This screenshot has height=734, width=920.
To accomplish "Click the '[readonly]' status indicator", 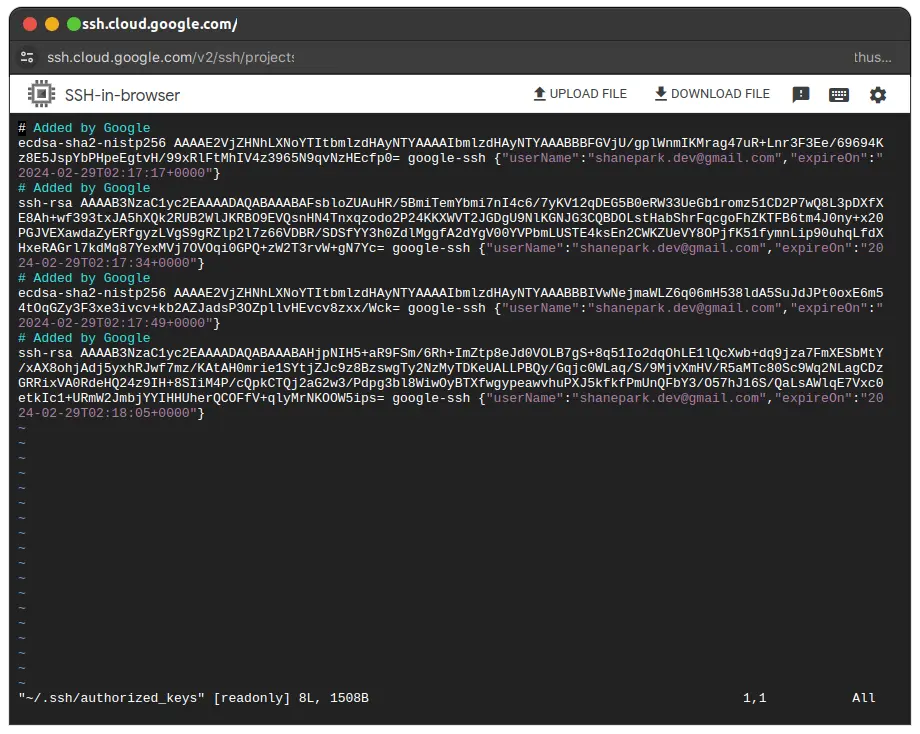I will pyautogui.click(x=252, y=698).
